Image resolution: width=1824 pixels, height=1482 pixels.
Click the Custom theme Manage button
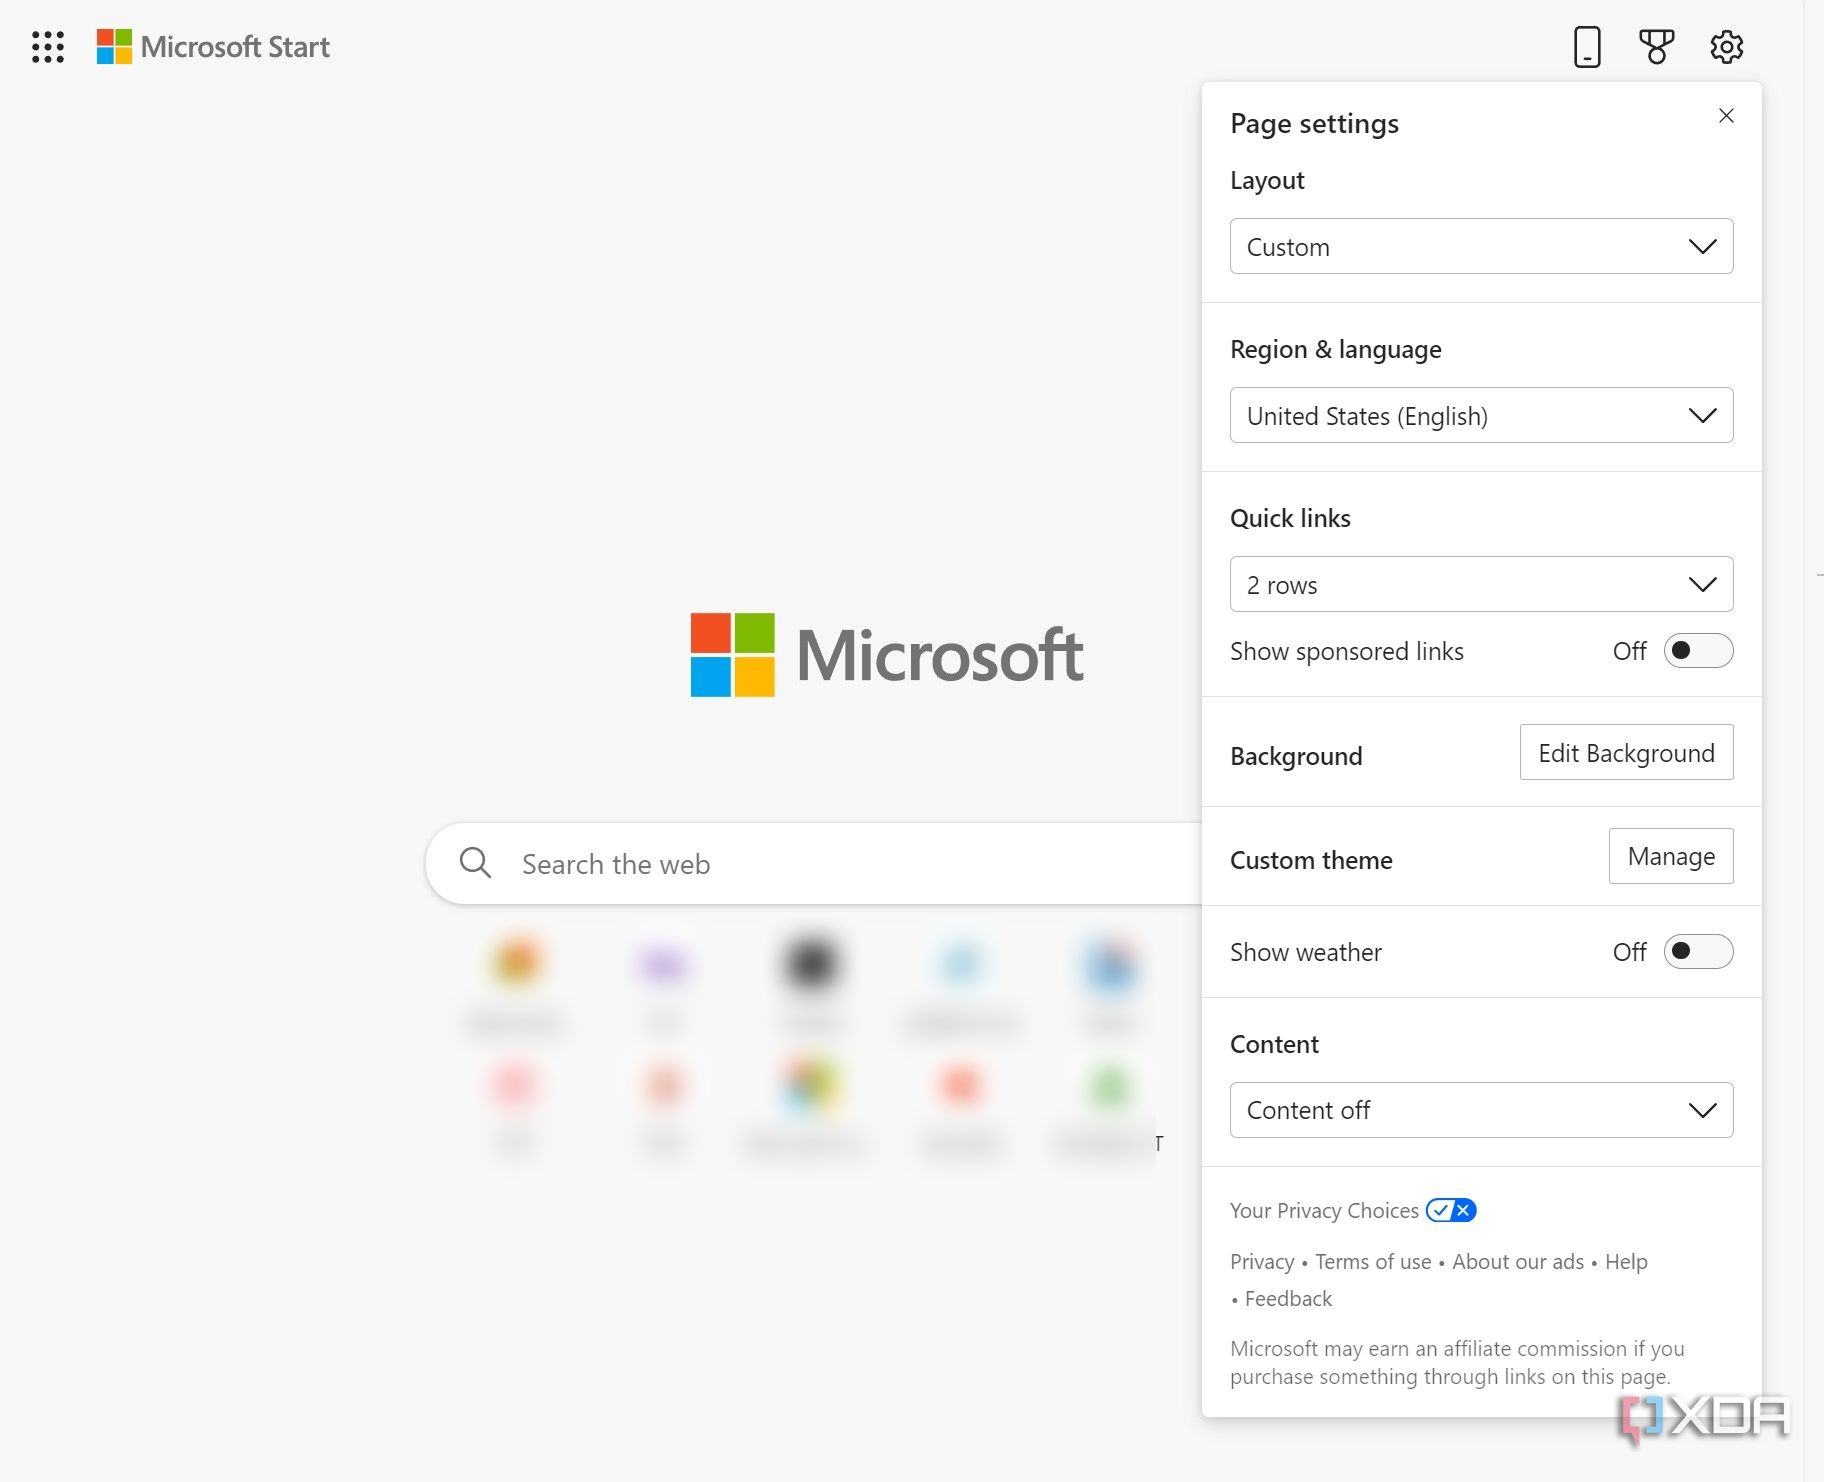point(1671,856)
